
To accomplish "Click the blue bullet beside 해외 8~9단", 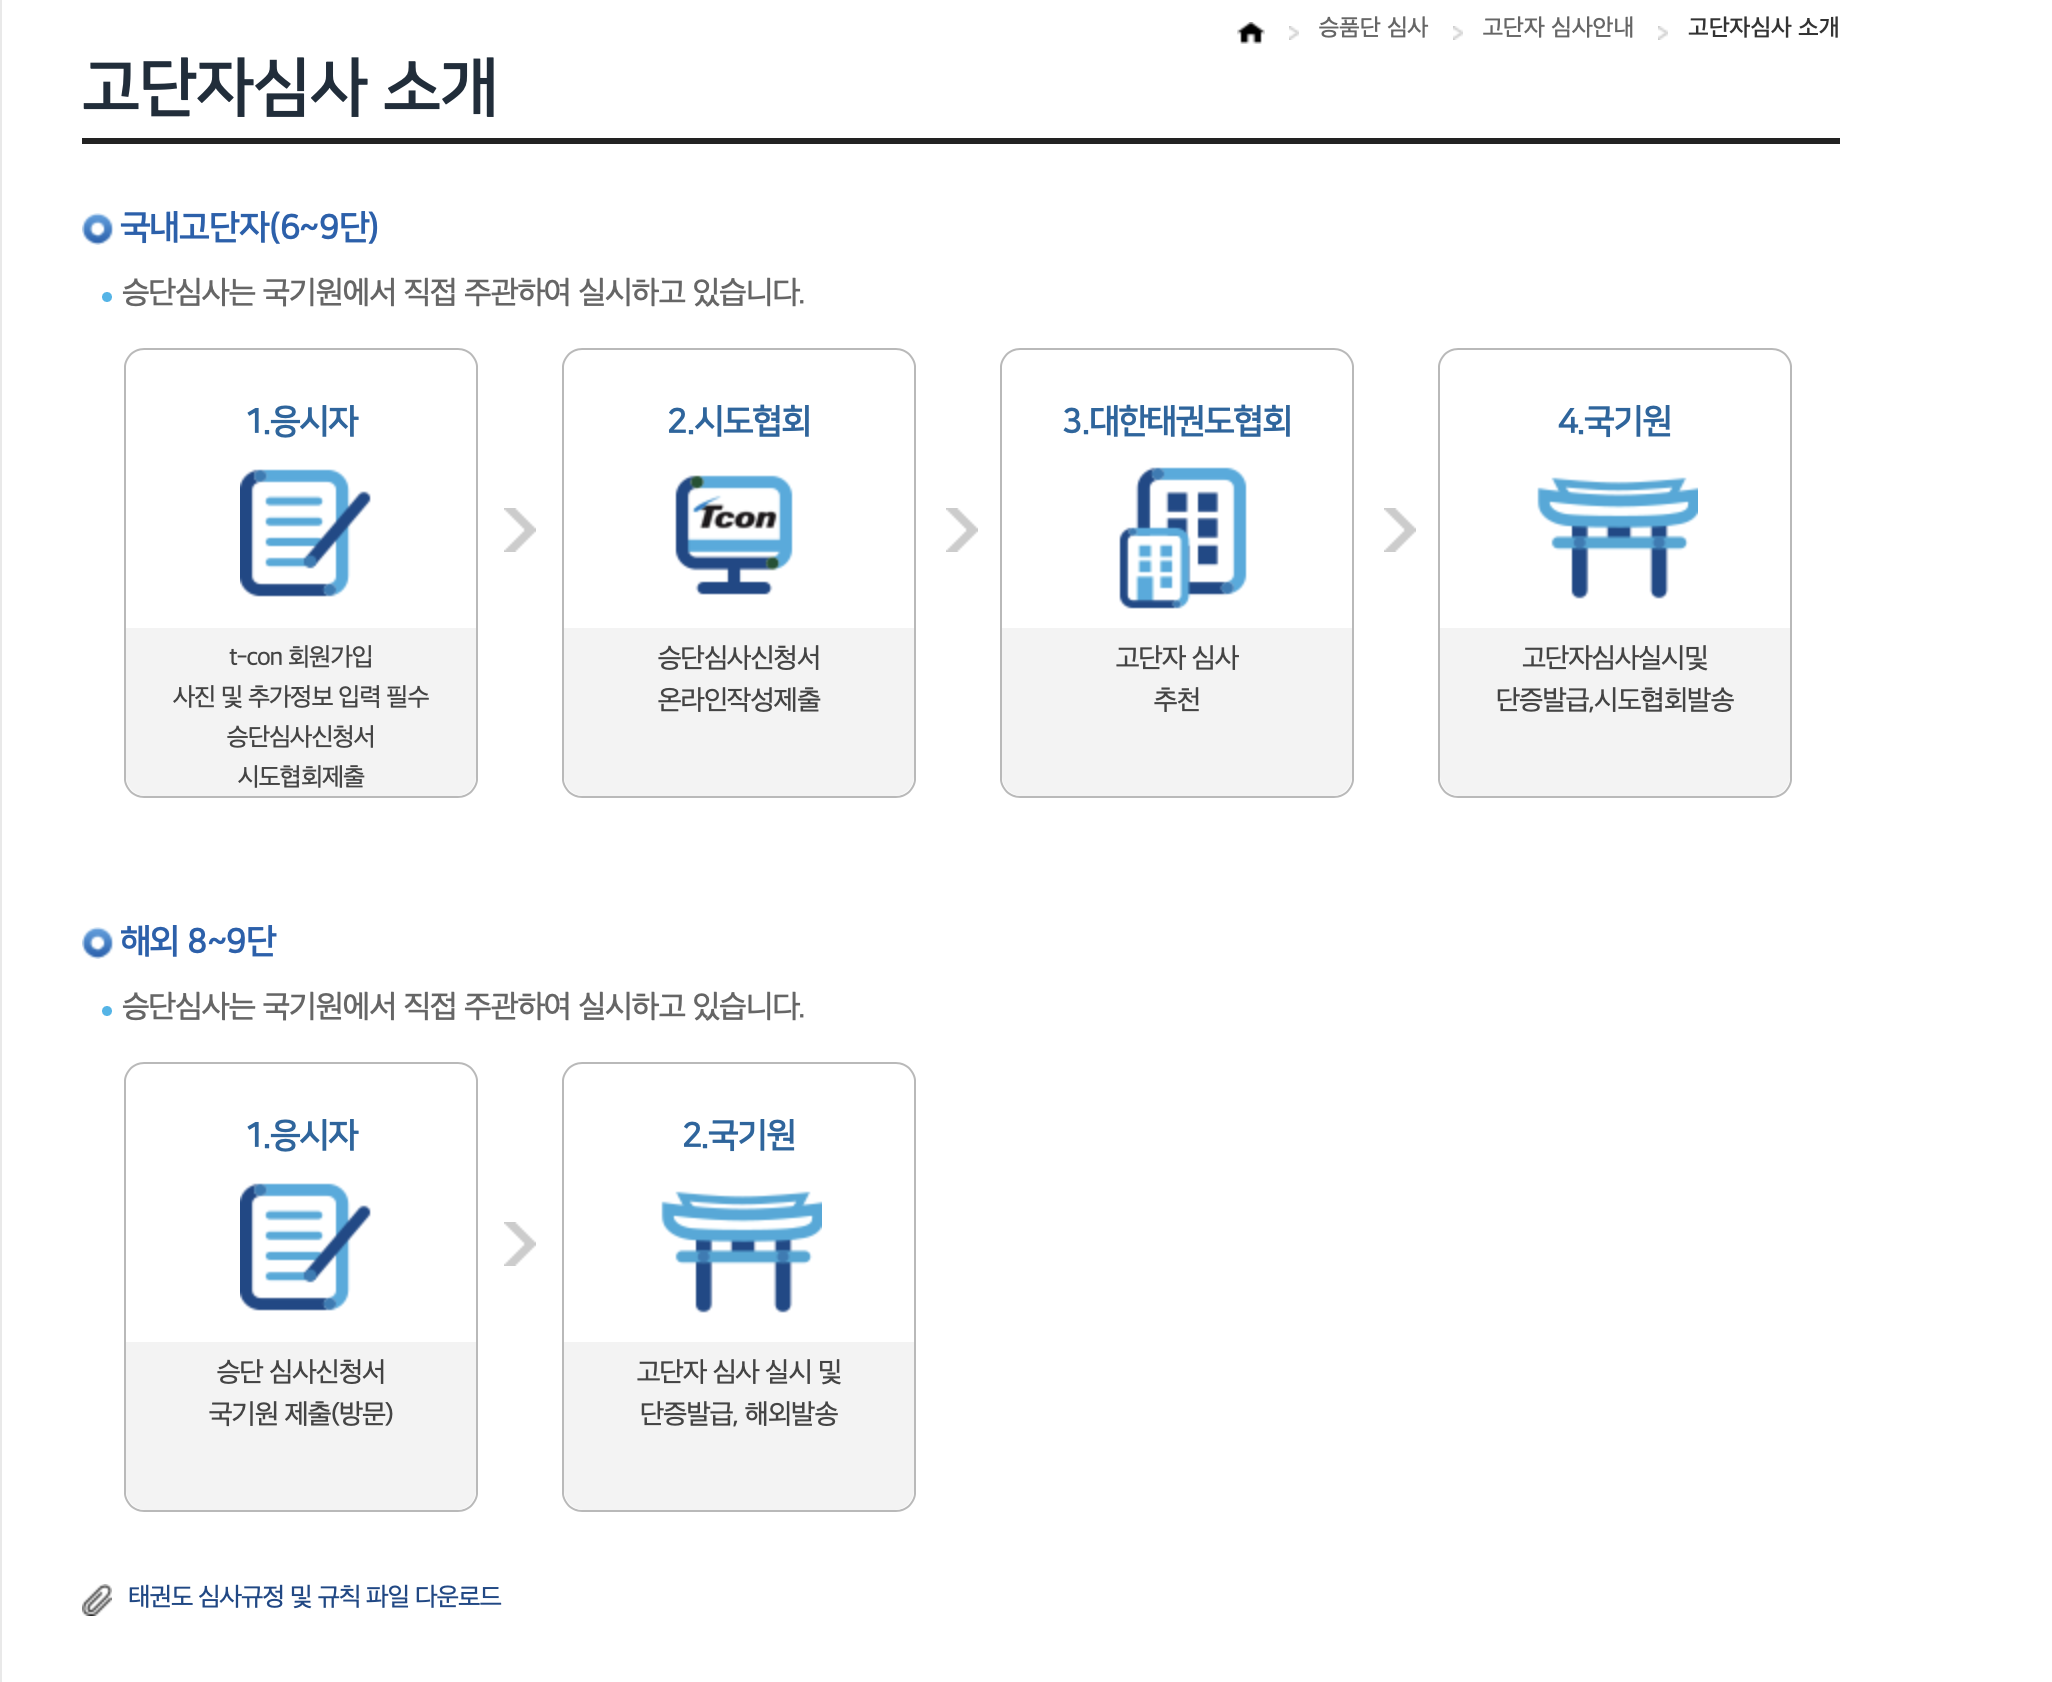I will tap(96, 940).
